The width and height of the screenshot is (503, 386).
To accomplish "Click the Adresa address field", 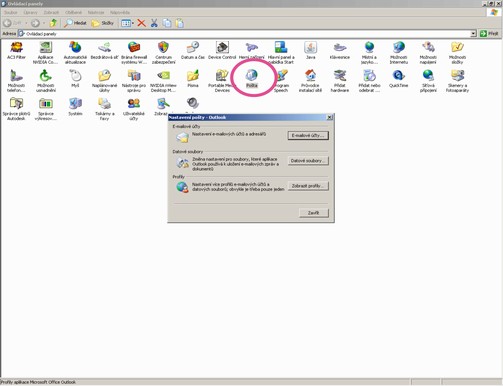I will (247, 34).
